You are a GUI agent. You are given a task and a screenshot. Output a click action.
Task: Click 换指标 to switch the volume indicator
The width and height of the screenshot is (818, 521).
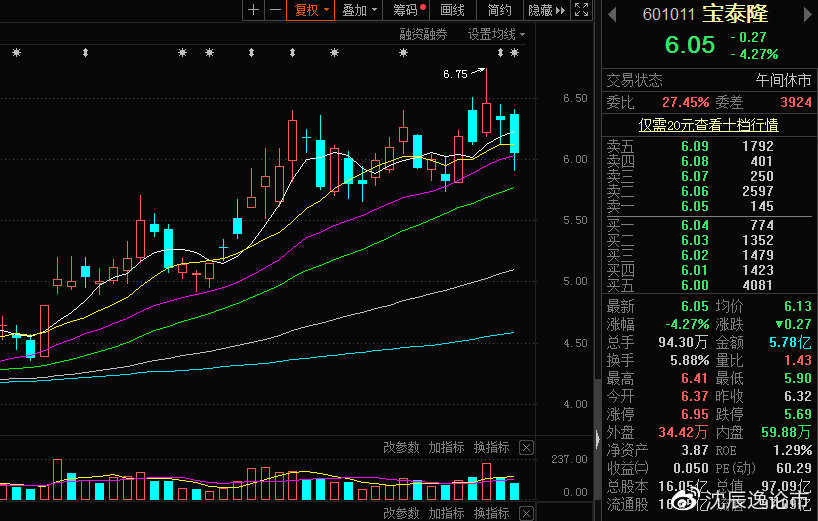(x=492, y=447)
